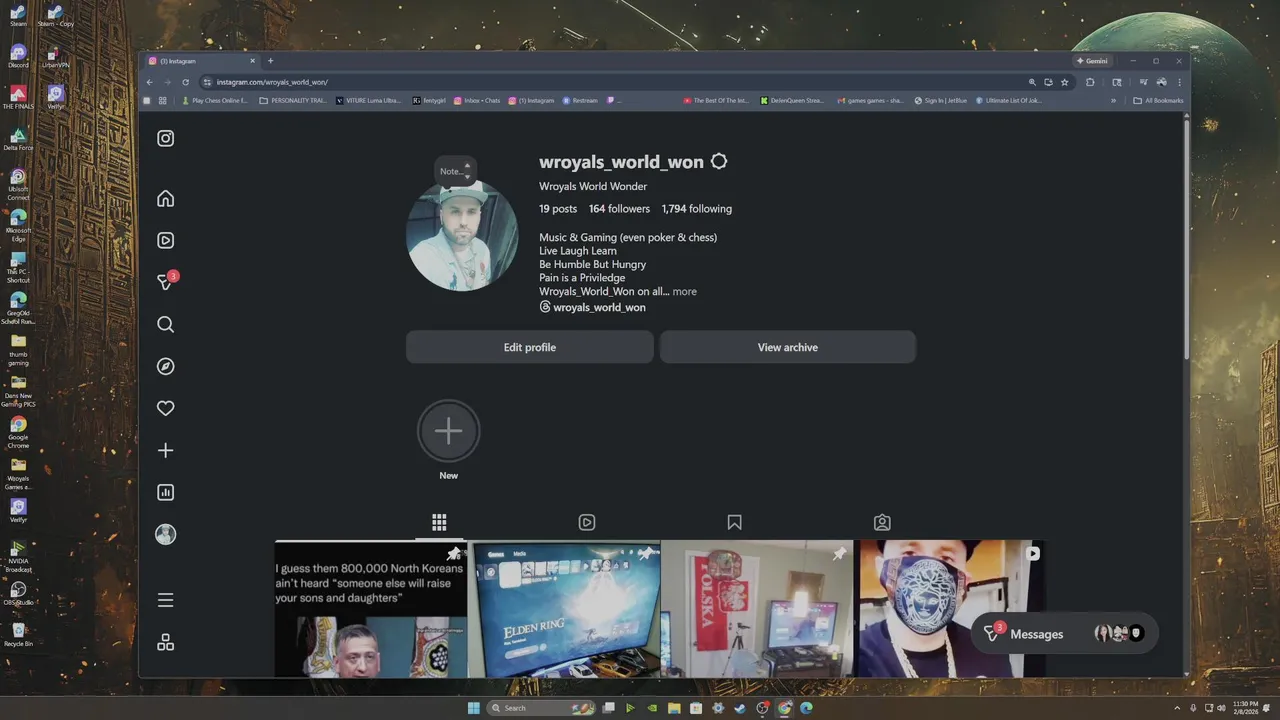1280x720 pixels.
Task: Open the large profile picture
Action: tap(462, 236)
